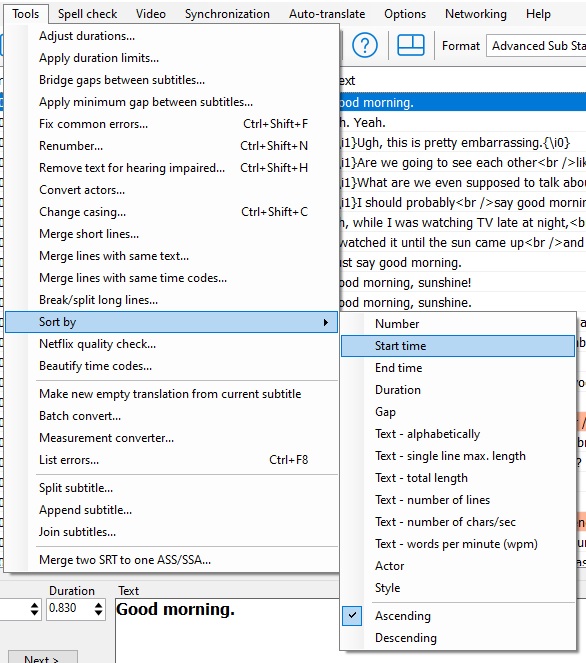Select Descending sort order

[x=405, y=638]
